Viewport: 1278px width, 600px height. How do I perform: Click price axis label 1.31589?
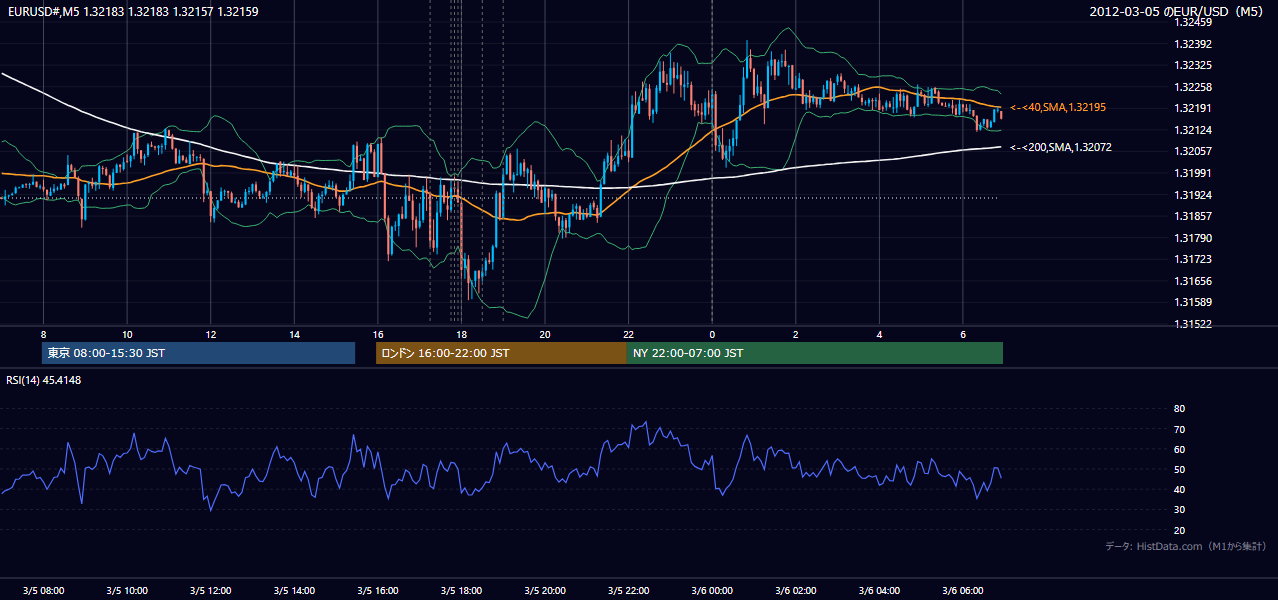coord(1193,302)
